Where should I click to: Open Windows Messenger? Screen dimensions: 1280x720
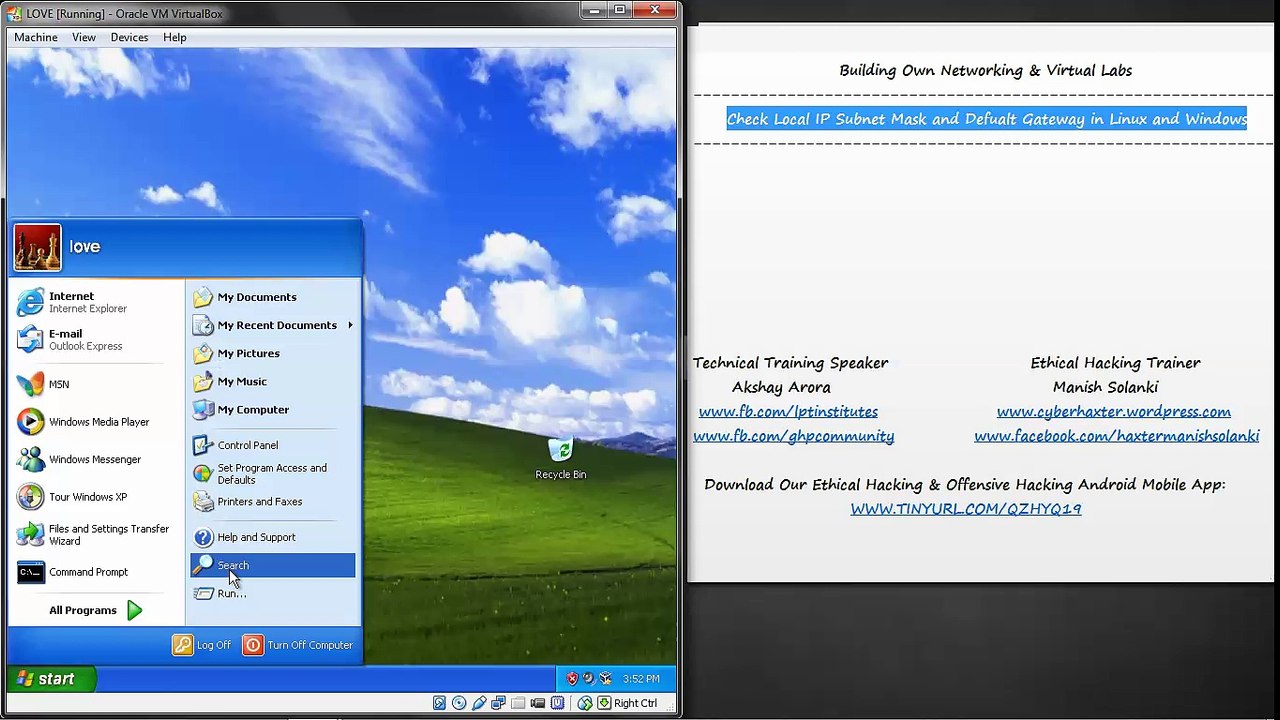pyautogui.click(x=96, y=460)
